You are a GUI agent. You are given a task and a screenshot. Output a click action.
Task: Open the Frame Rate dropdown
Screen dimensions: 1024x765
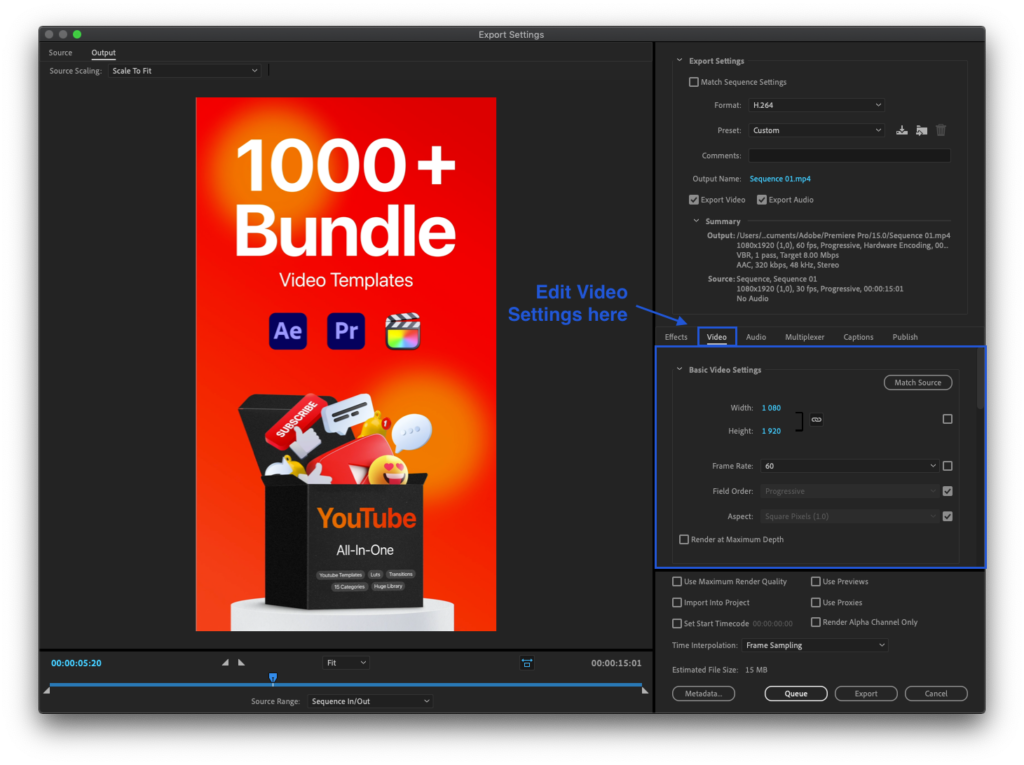pyautogui.click(x=850, y=466)
